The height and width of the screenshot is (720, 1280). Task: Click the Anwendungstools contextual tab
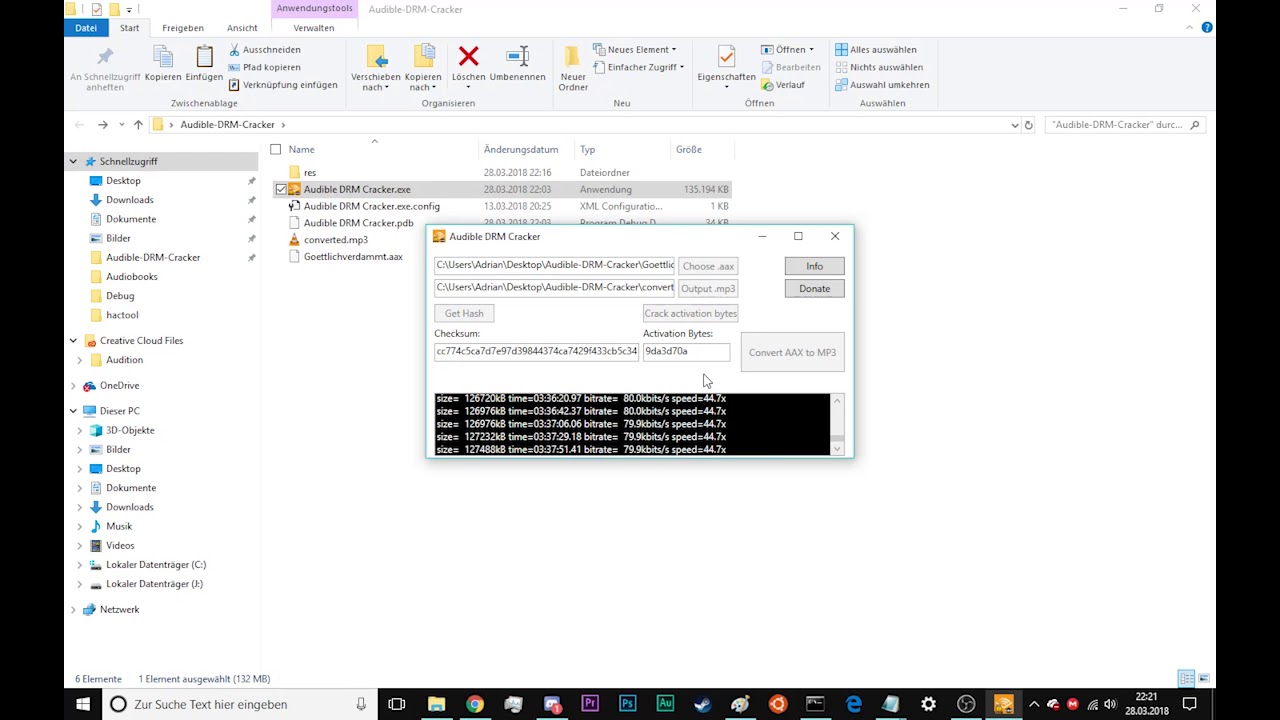(314, 9)
